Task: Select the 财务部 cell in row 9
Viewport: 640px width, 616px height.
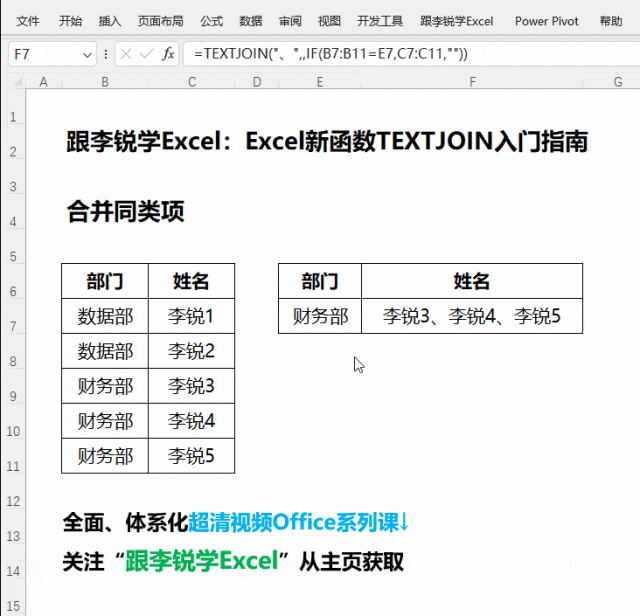Action: (x=105, y=386)
